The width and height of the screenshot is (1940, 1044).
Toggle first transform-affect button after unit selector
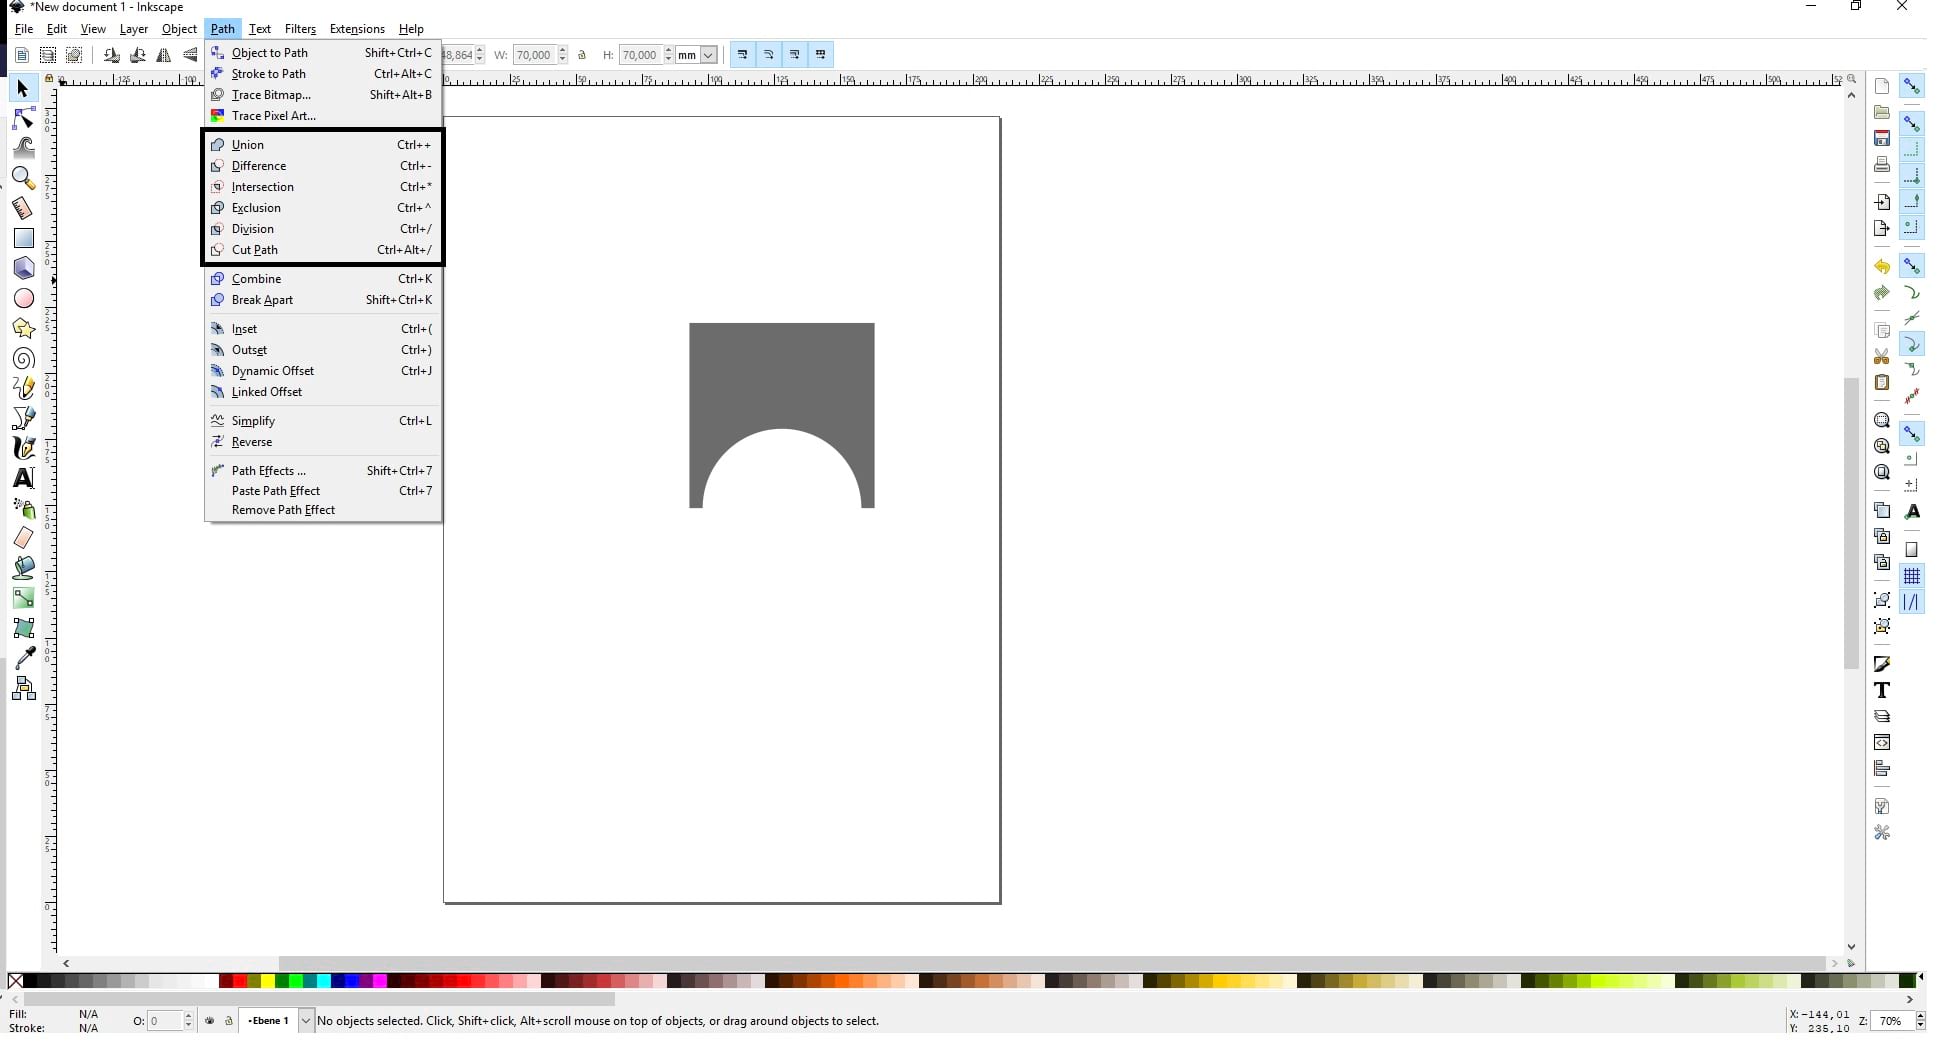coord(742,55)
